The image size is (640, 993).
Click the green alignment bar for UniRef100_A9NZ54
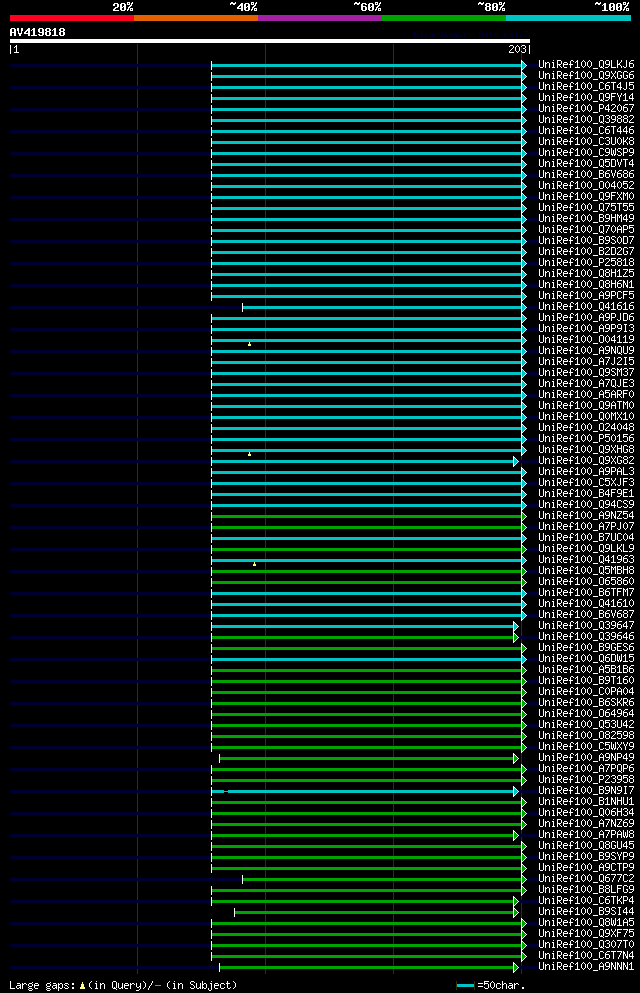tap(369, 516)
